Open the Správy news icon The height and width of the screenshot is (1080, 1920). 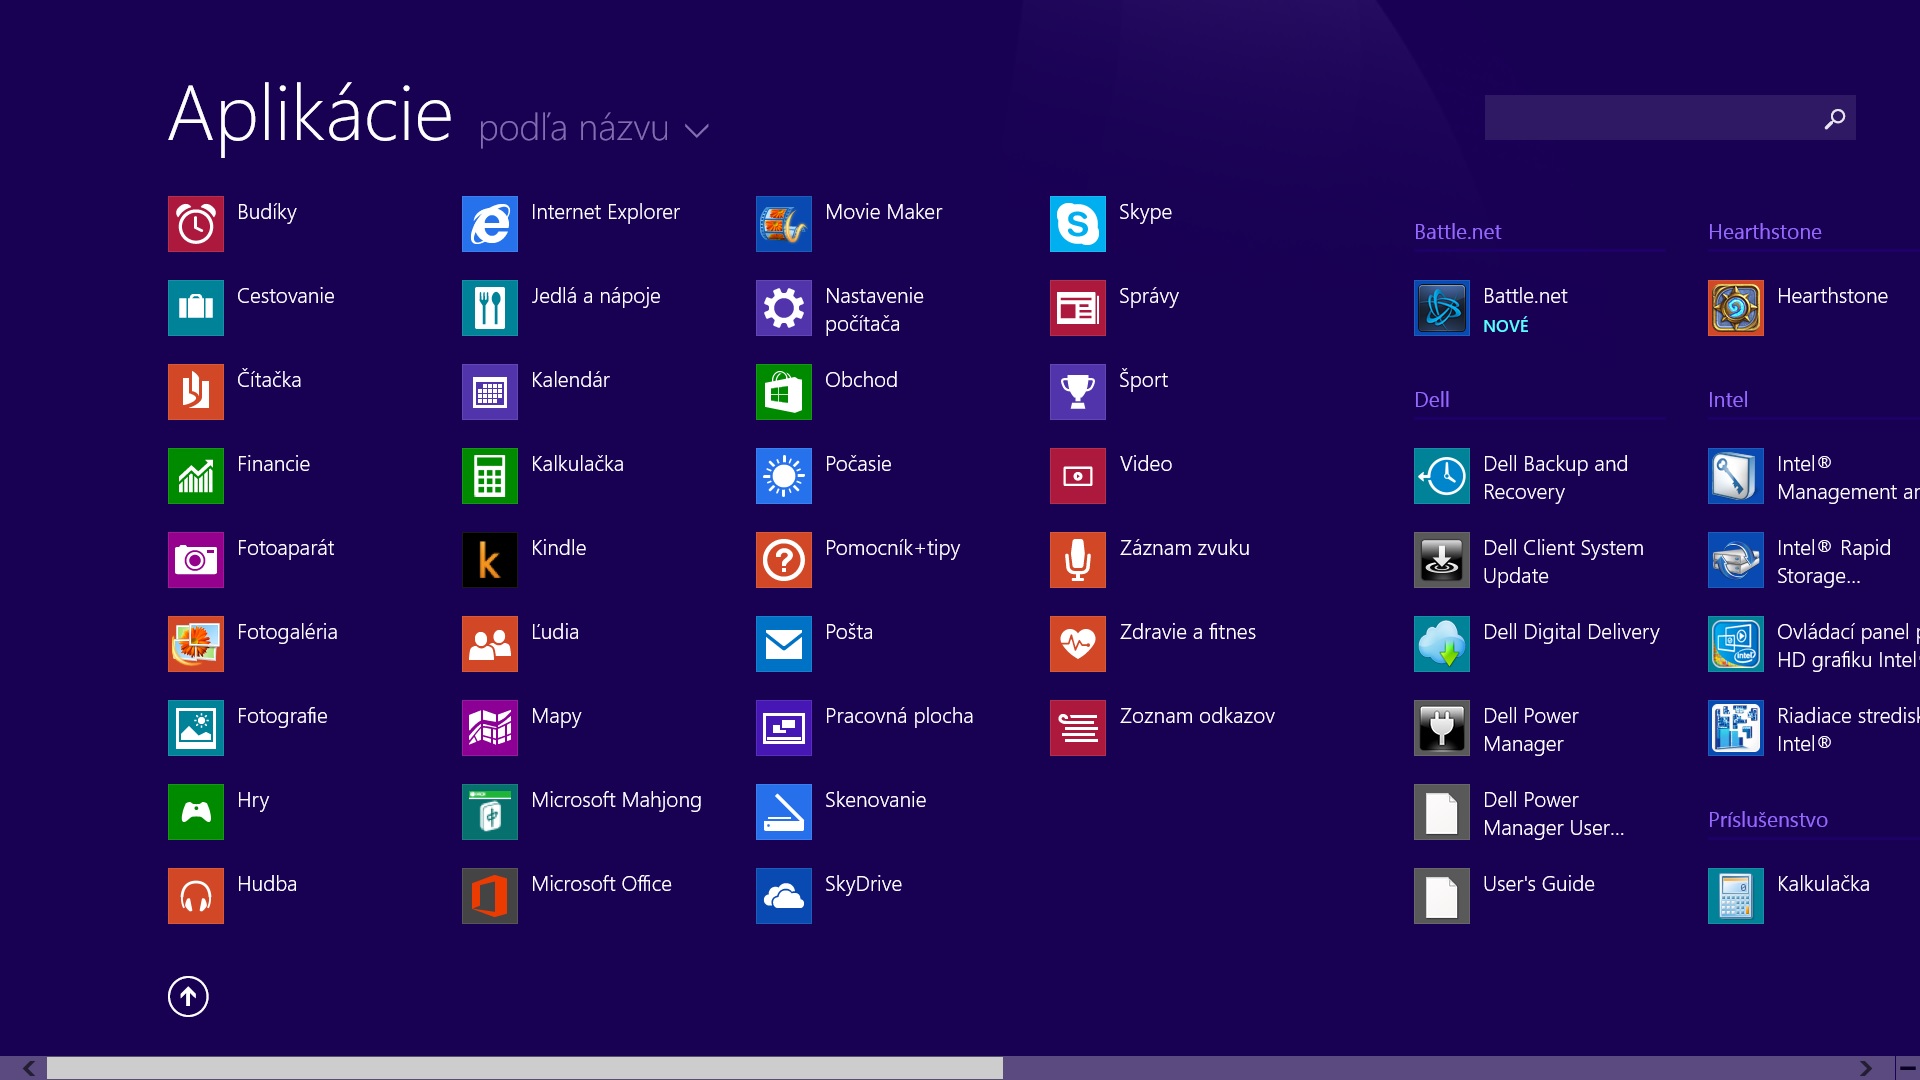1078,308
